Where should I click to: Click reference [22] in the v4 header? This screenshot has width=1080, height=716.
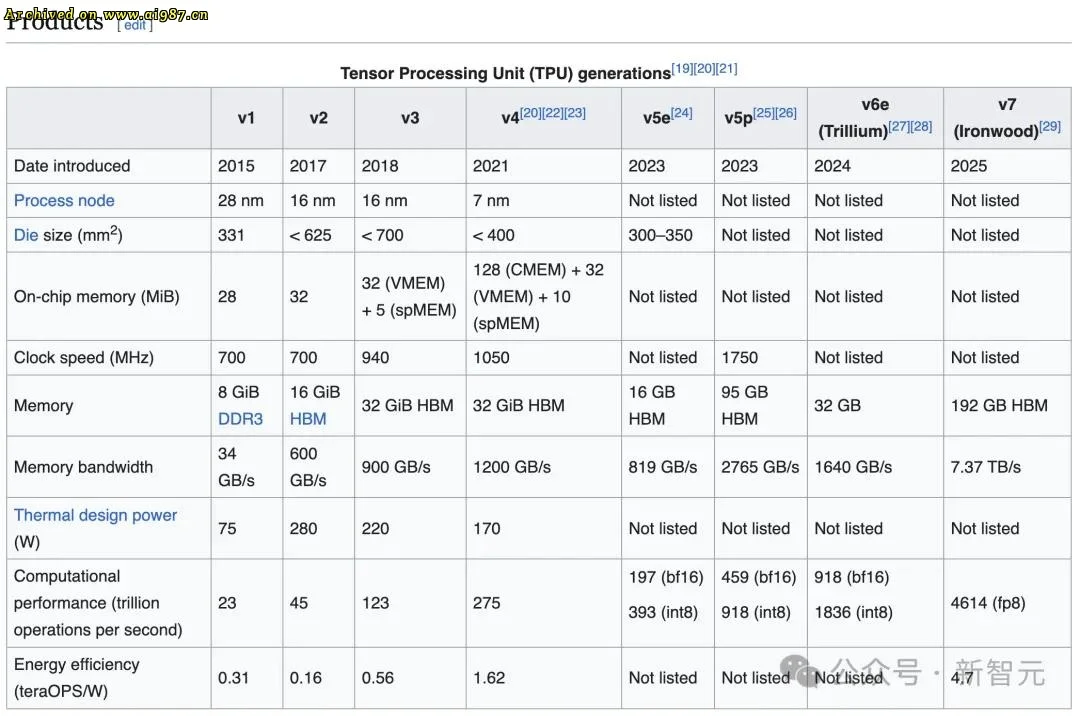click(551, 112)
